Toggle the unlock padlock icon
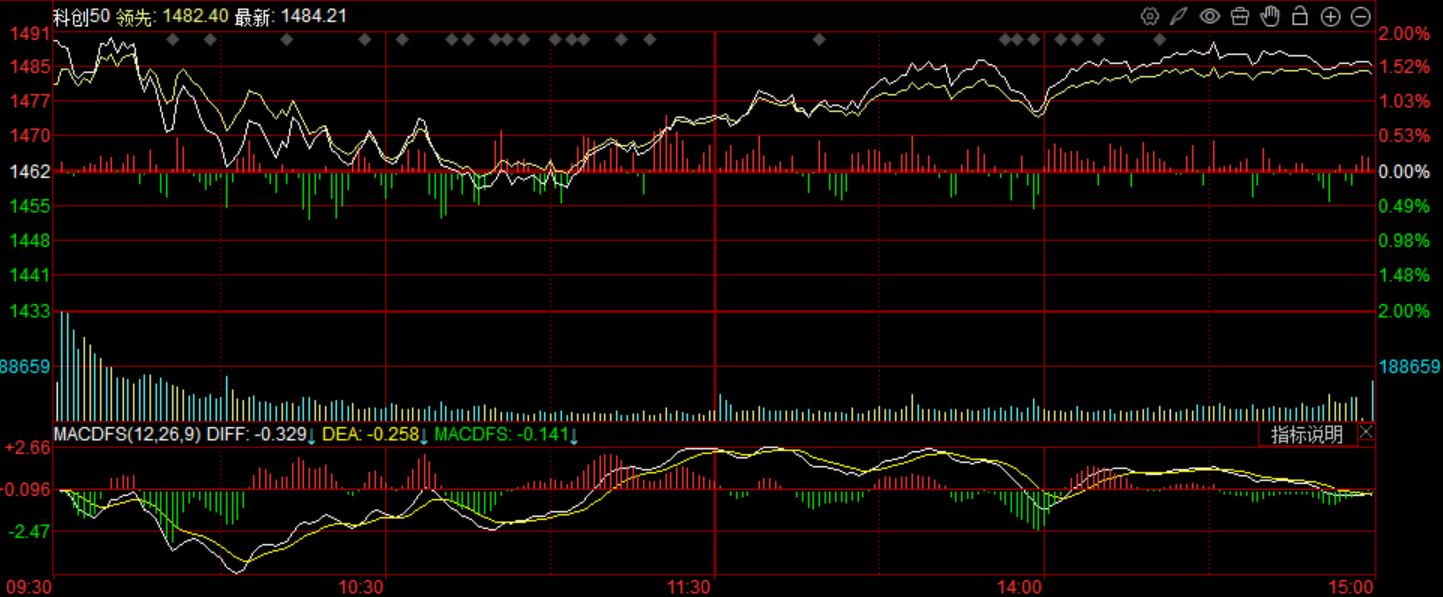Image resolution: width=1443 pixels, height=597 pixels. [1300, 16]
